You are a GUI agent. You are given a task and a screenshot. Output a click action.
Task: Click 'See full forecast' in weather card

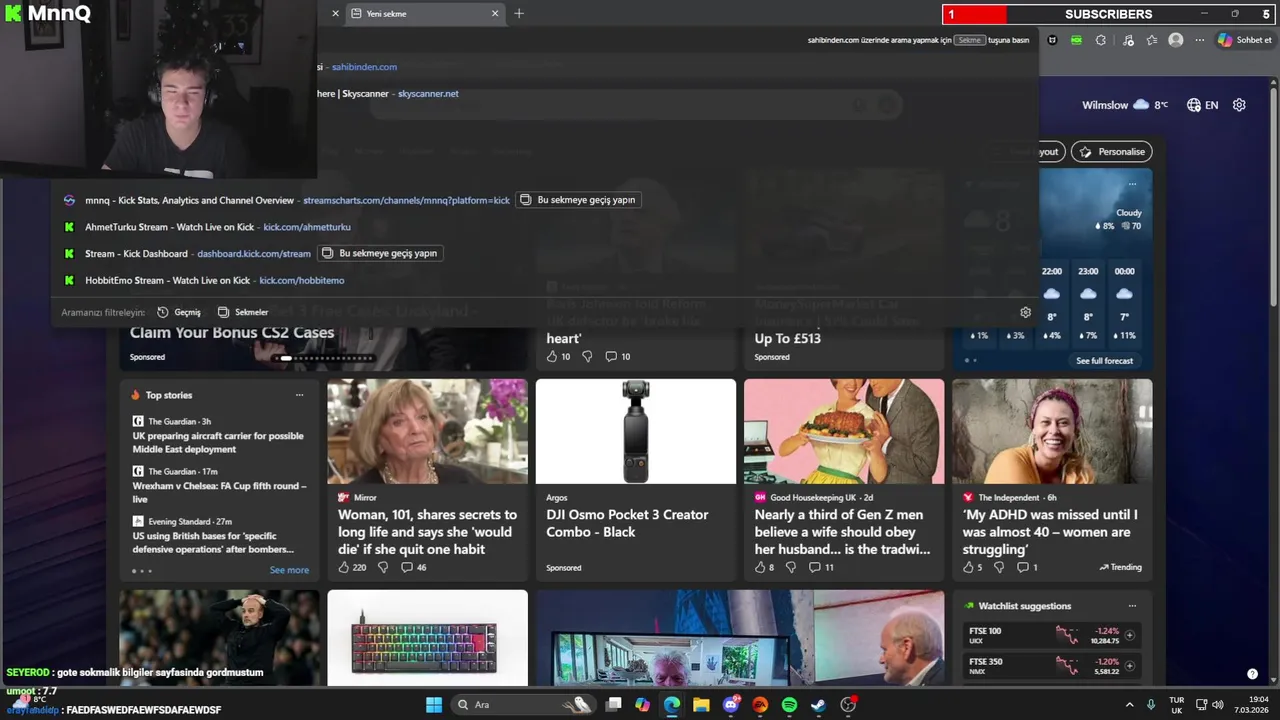point(1104,361)
